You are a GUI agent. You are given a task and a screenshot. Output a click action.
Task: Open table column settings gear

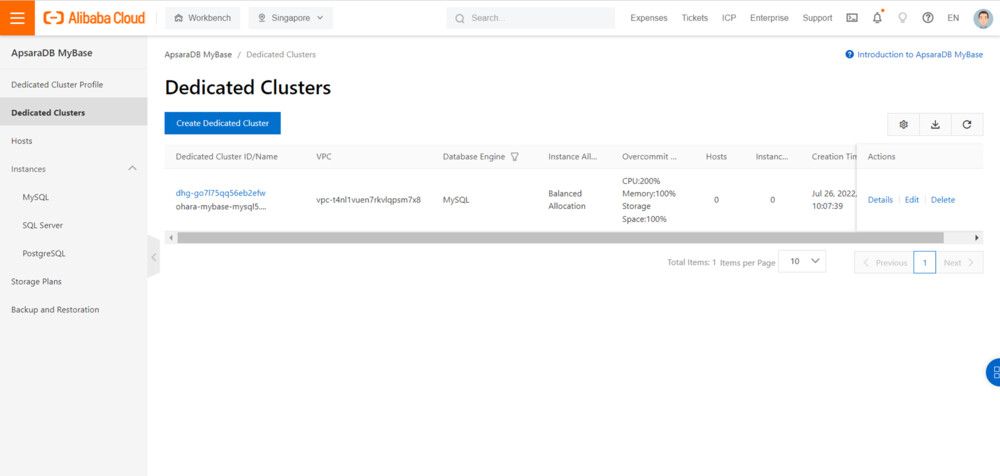click(x=903, y=124)
